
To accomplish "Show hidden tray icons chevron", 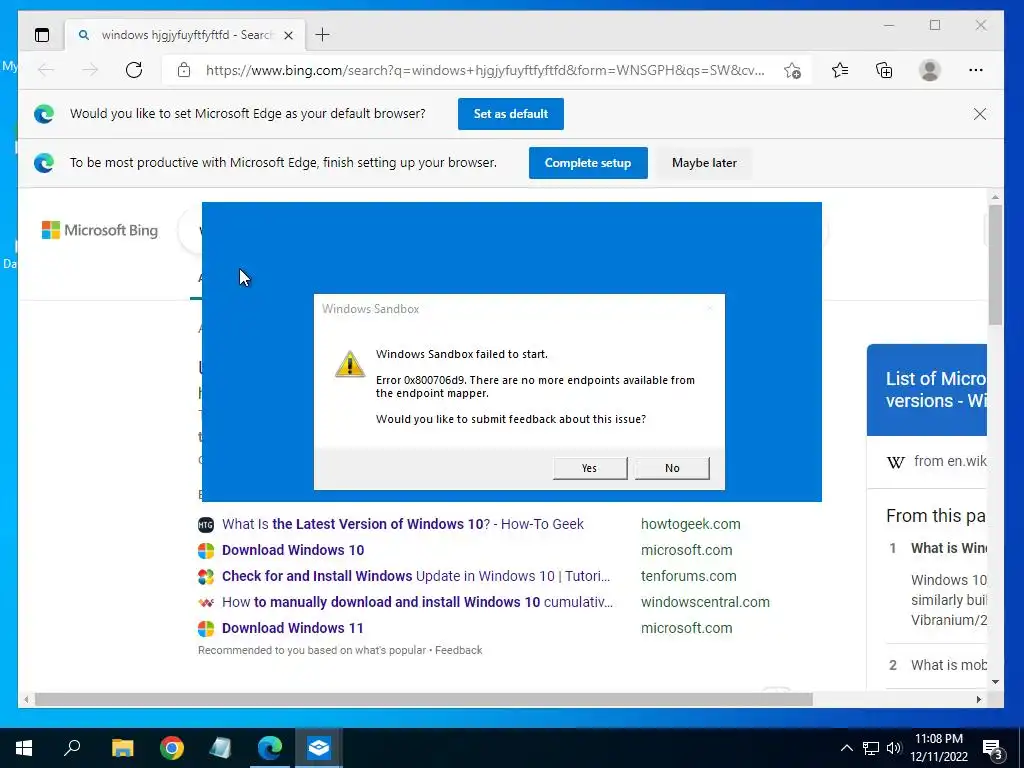I will pos(846,748).
